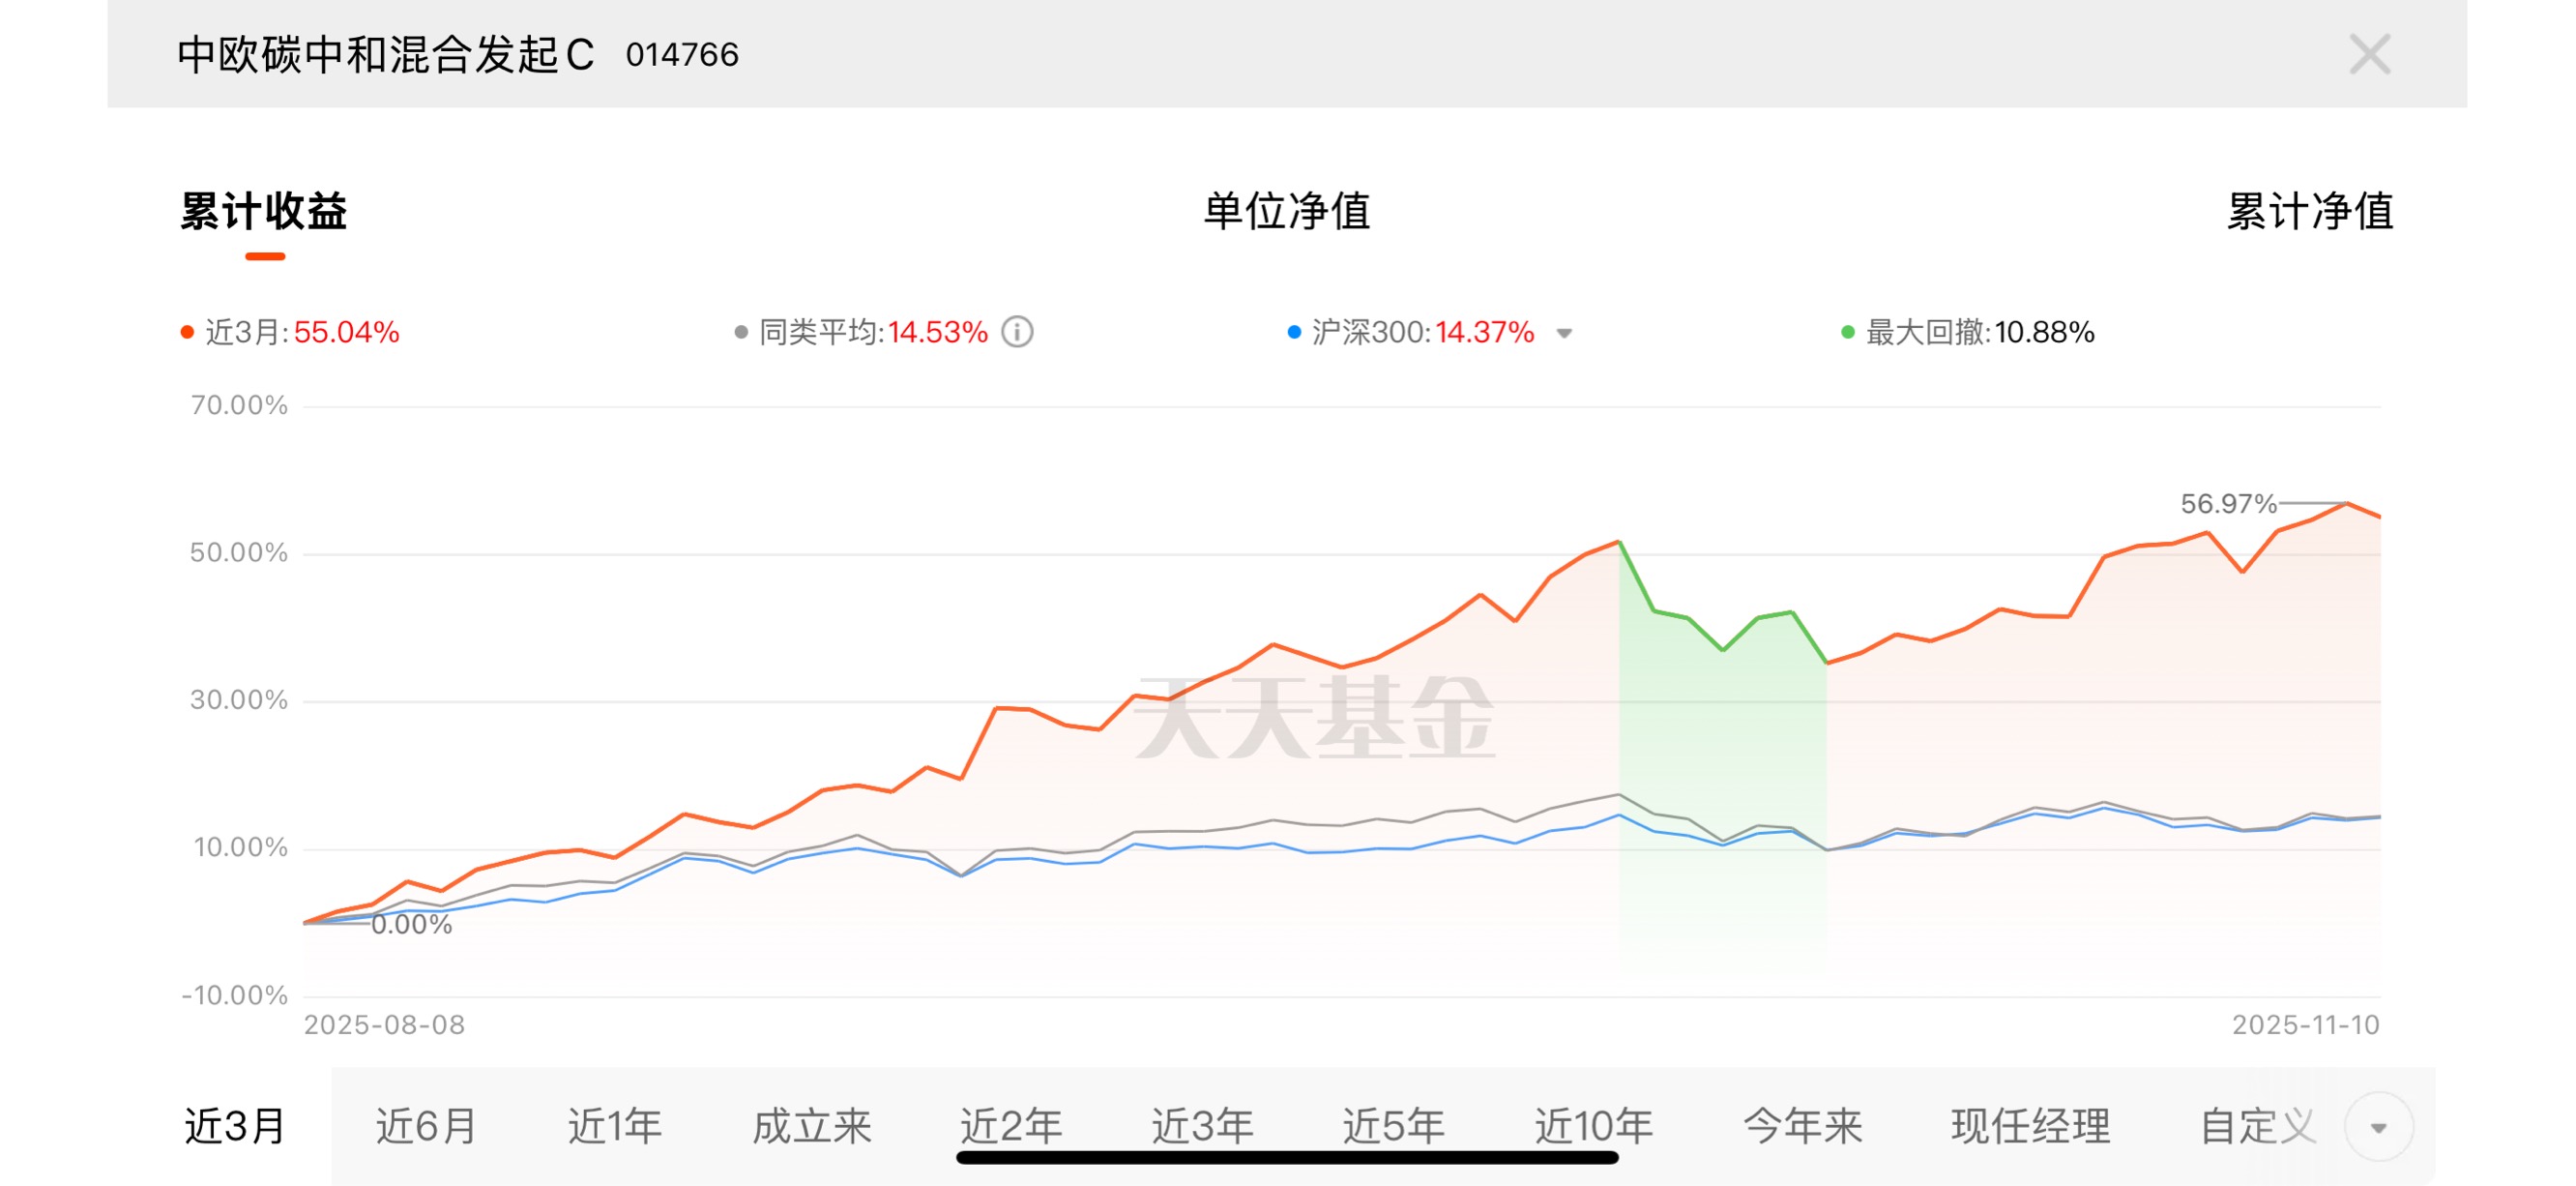Select the 累计收益 tab
2576x1186 pixels.
[x=264, y=212]
